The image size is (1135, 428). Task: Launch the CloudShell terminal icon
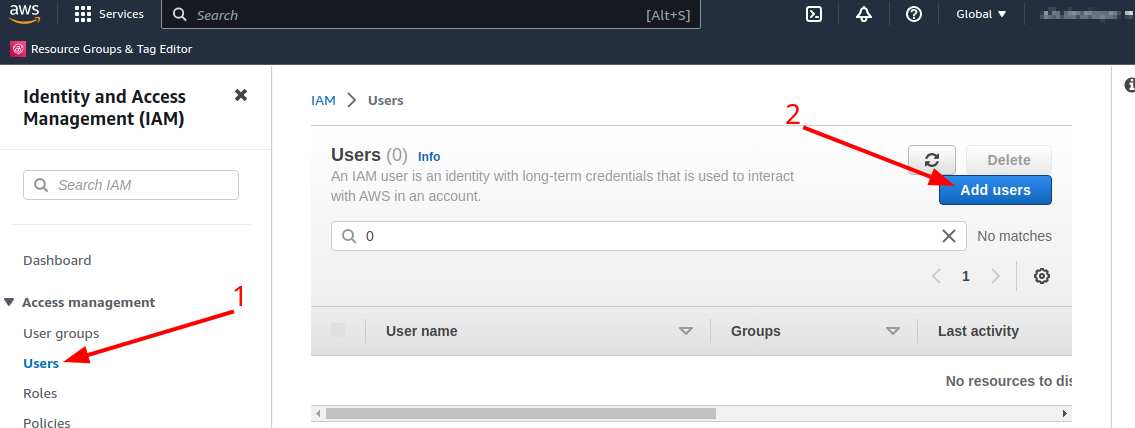click(814, 14)
